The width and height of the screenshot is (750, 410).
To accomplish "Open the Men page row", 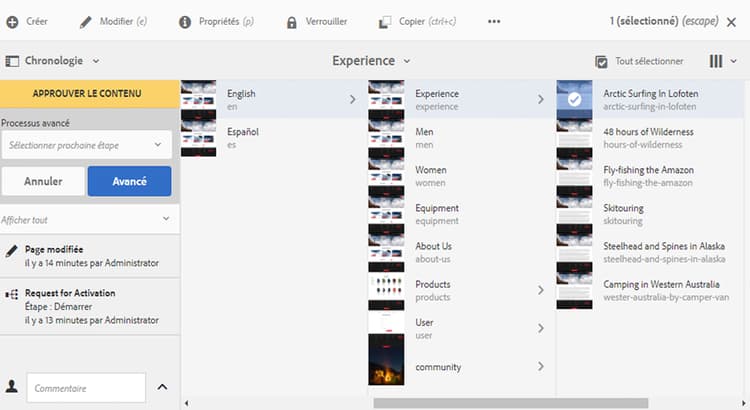I will click(x=462, y=137).
